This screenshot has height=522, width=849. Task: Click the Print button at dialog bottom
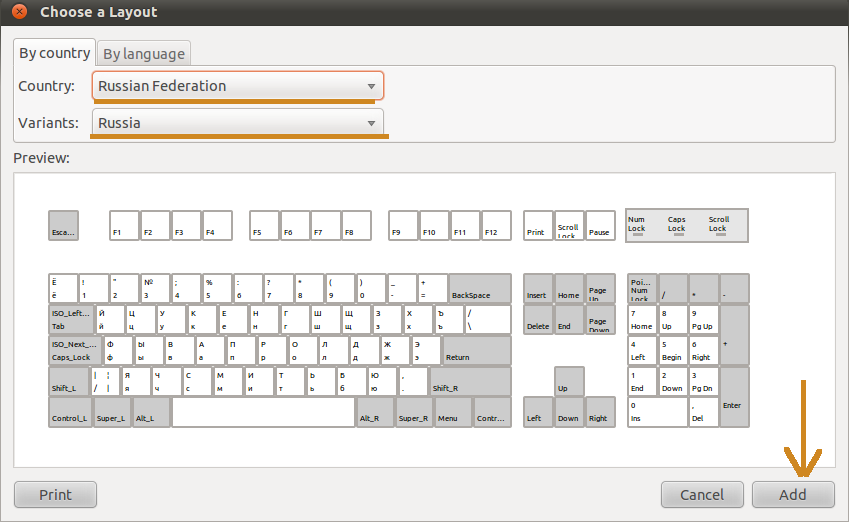point(55,494)
